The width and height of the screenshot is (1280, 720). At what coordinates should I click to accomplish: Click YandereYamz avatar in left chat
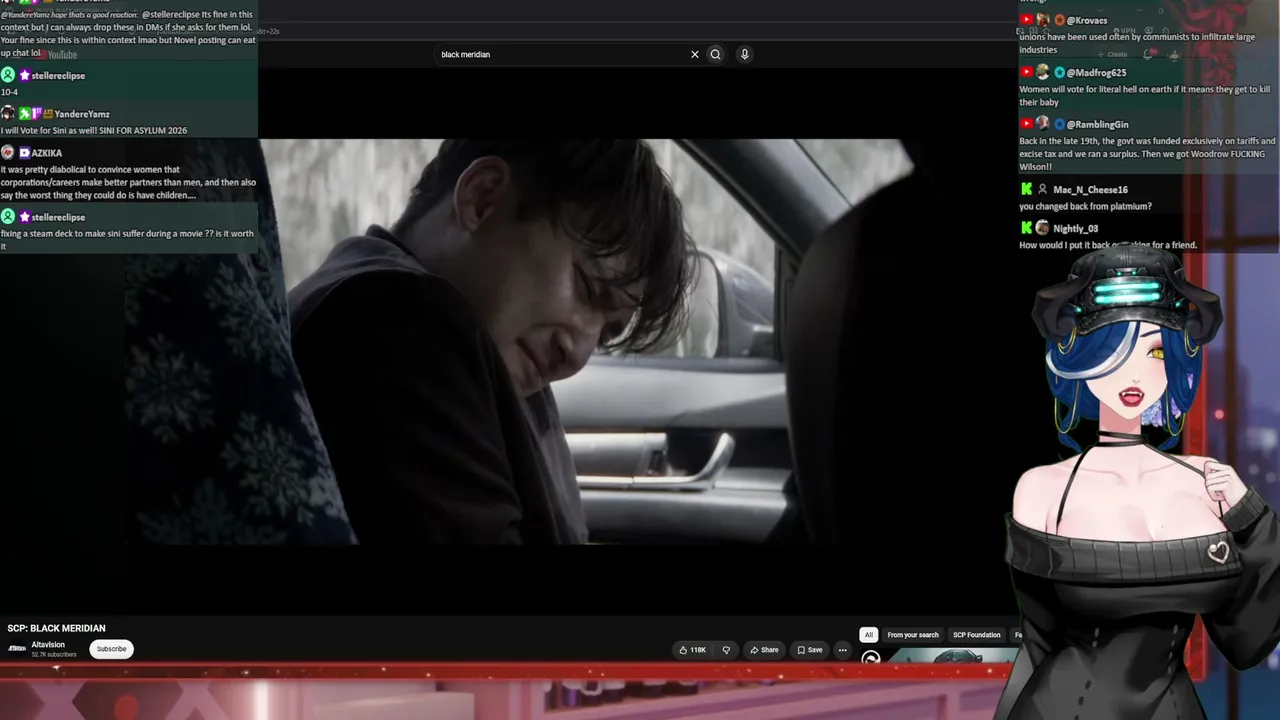click(8, 113)
